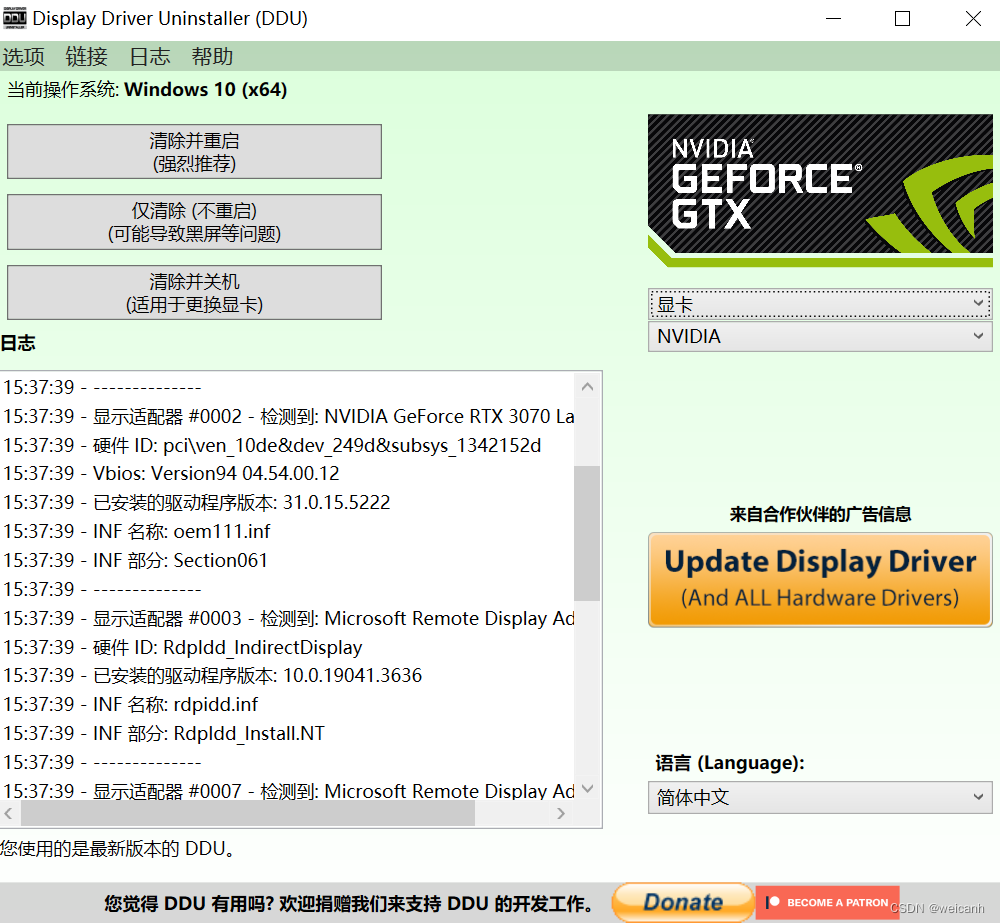Click the log scroll up arrow
Viewport: 1000px width, 923px height.
(x=587, y=387)
